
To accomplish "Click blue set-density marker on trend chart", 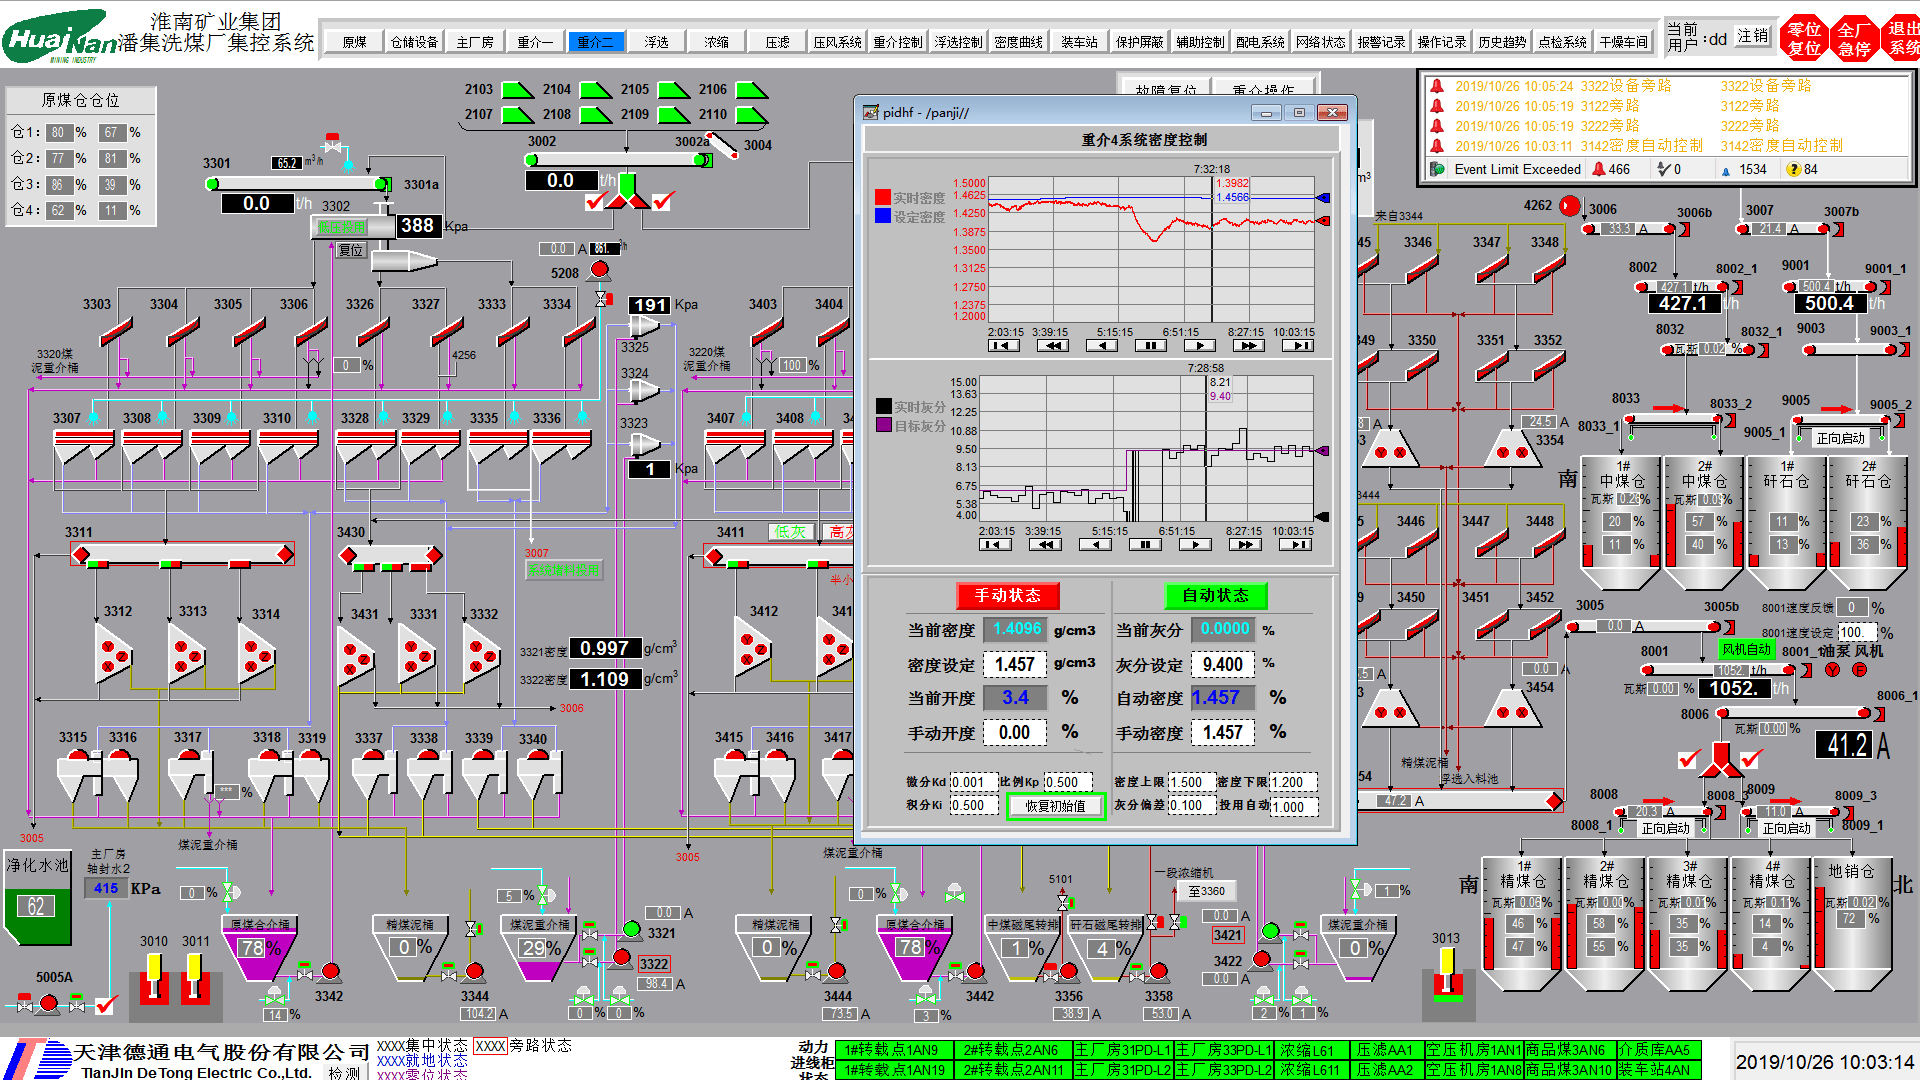I will (x=1323, y=198).
